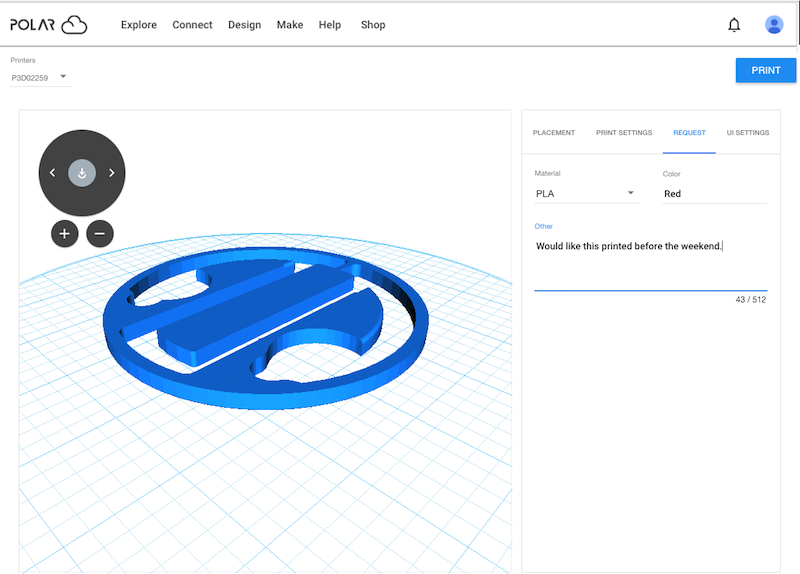Zoom out with the minus button

(x=99, y=234)
